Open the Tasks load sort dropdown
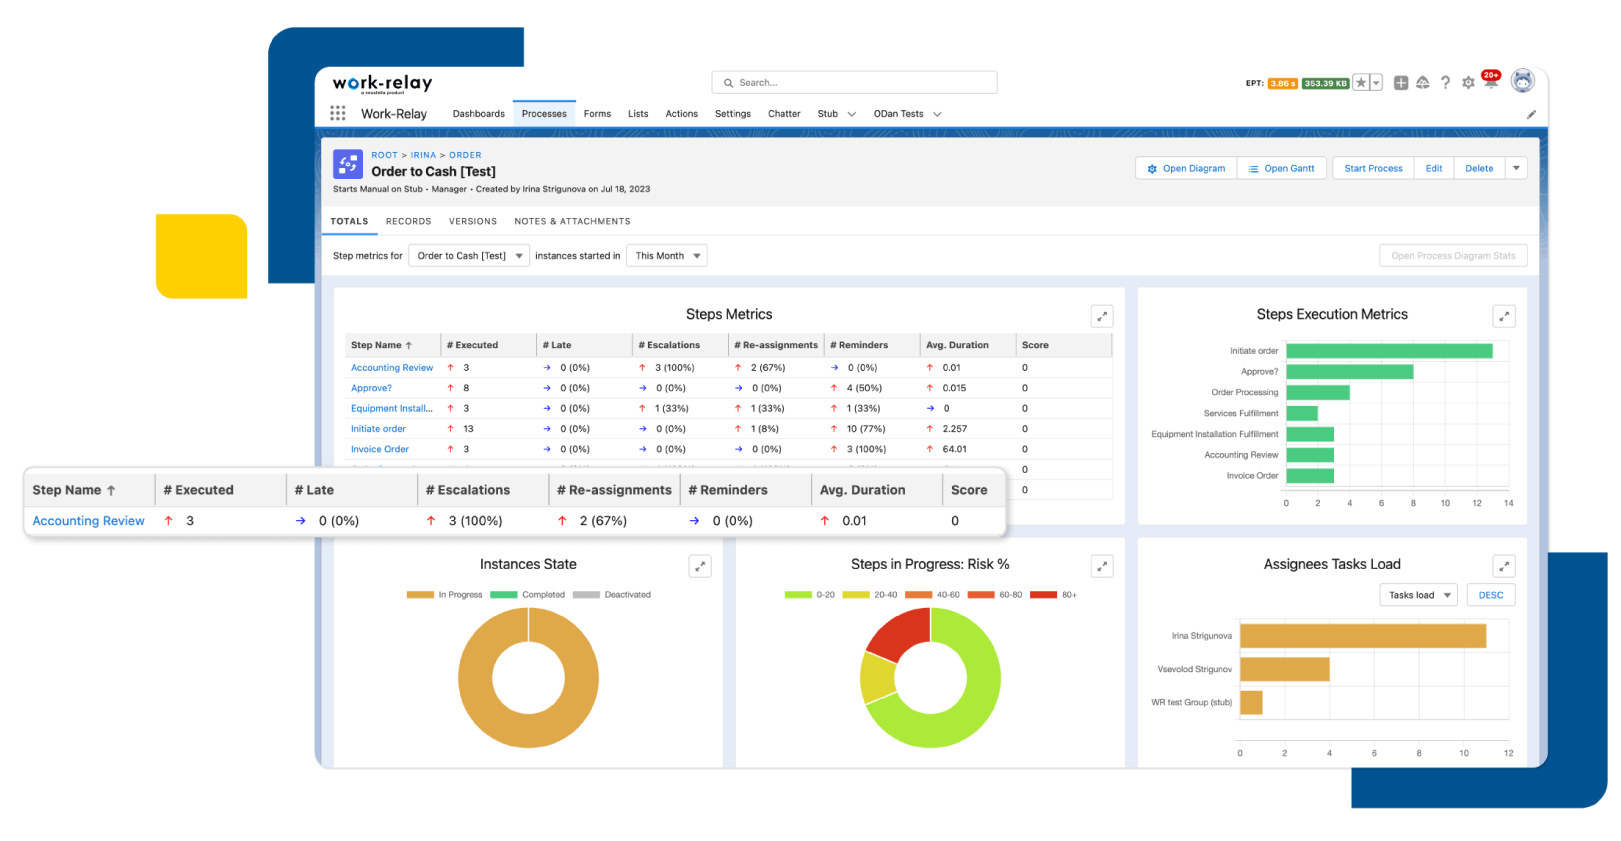The width and height of the screenshot is (1621, 841). (1418, 595)
